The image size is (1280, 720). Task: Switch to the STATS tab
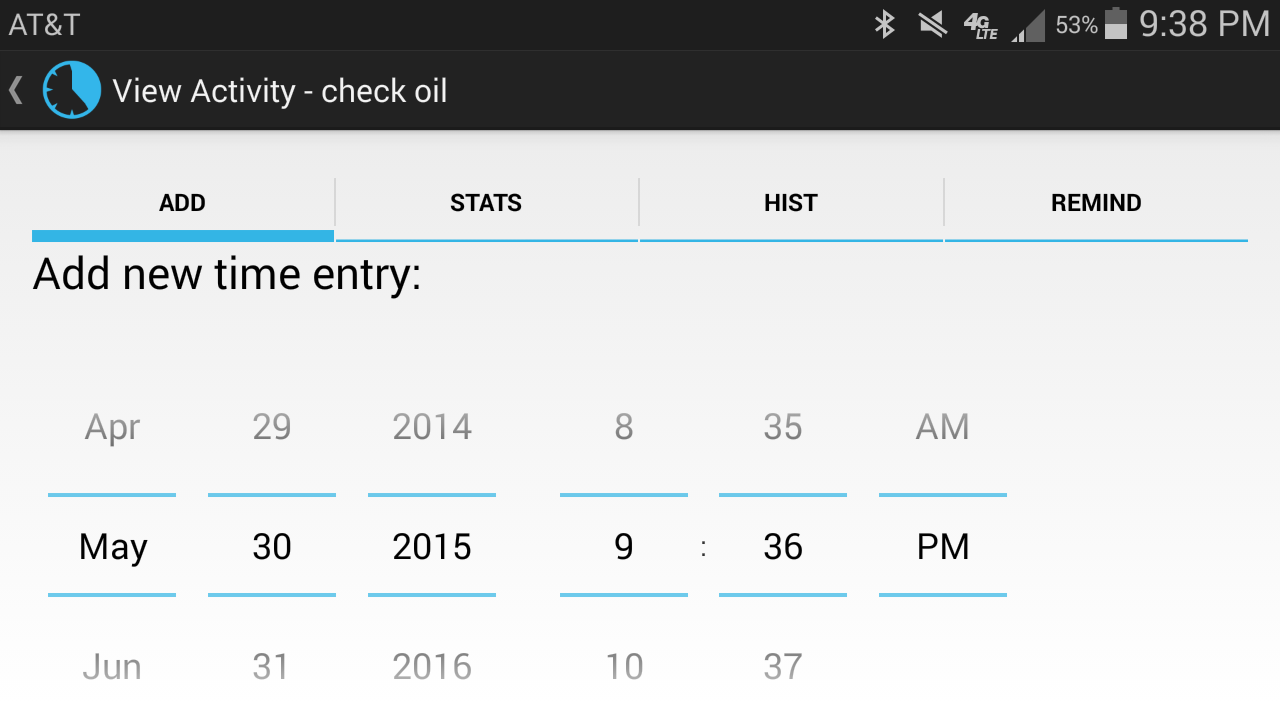pyautogui.click(x=486, y=203)
